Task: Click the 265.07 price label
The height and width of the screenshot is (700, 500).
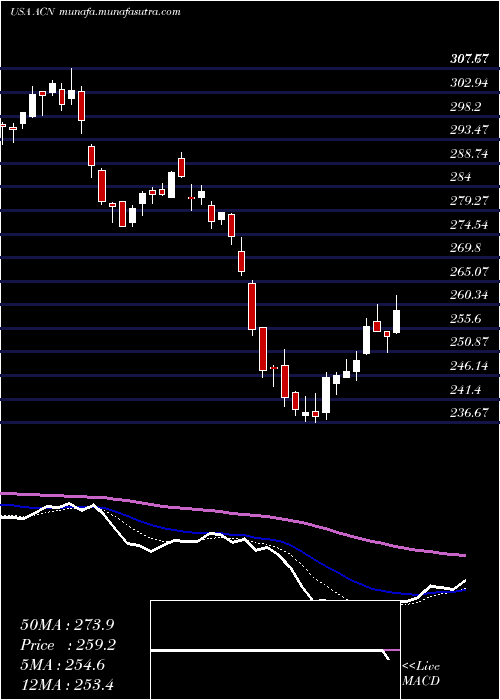Action: pyautogui.click(x=469, y=271)
